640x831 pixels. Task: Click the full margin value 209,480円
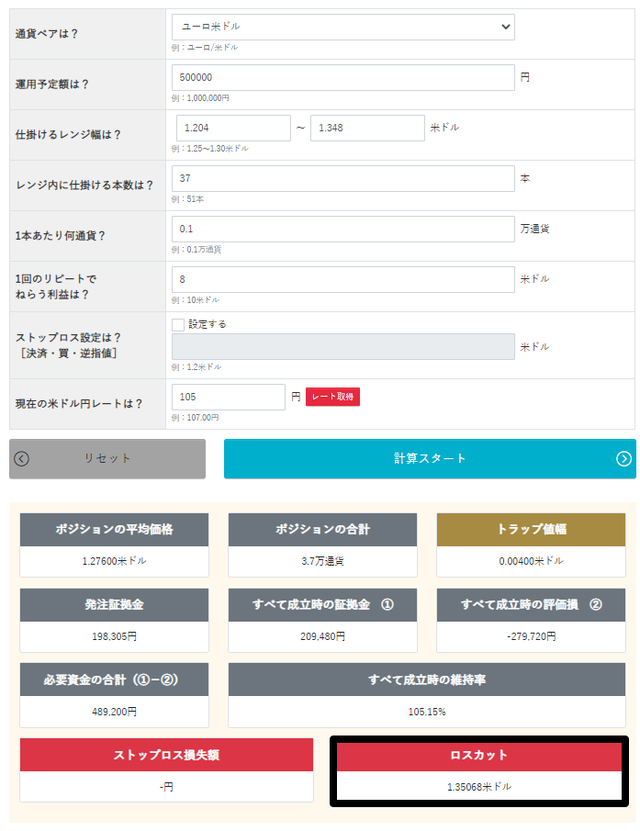click(322, 636)
